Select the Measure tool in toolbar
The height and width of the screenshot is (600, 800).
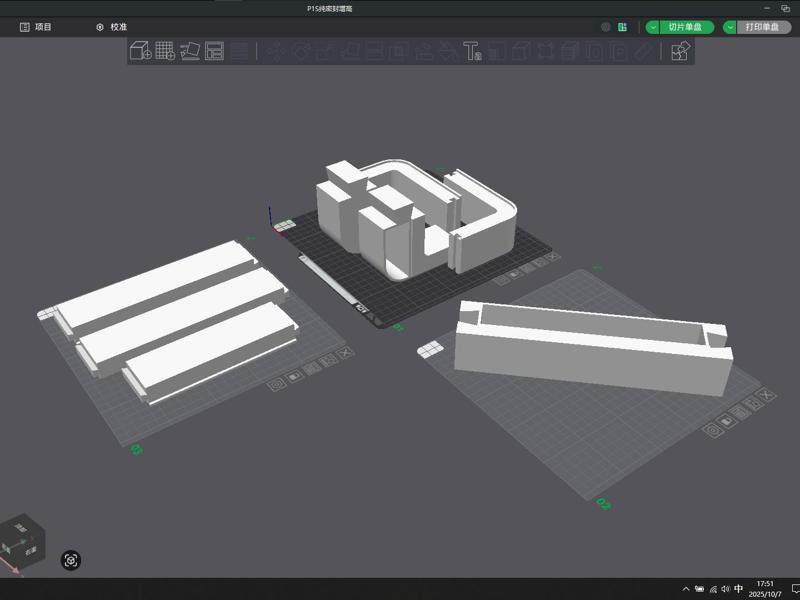tap(645, 51)
